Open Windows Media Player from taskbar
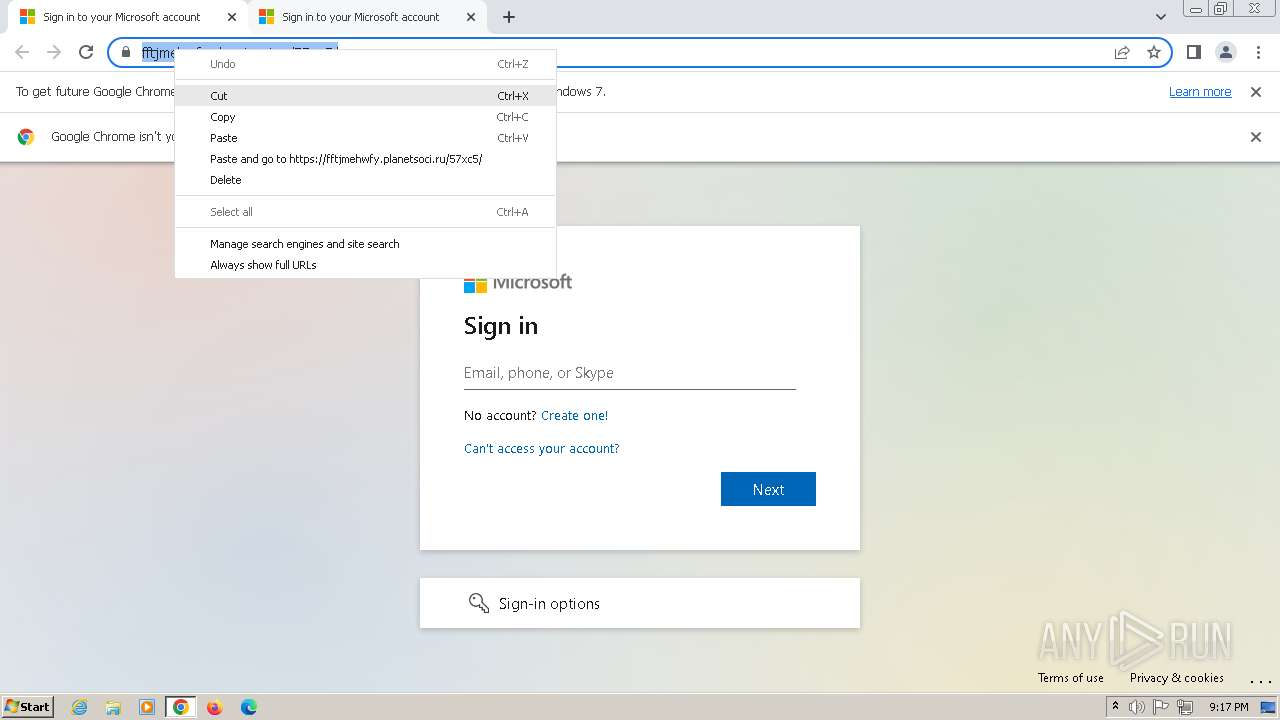Viewport: 1280px width, 720px height. 147,707
